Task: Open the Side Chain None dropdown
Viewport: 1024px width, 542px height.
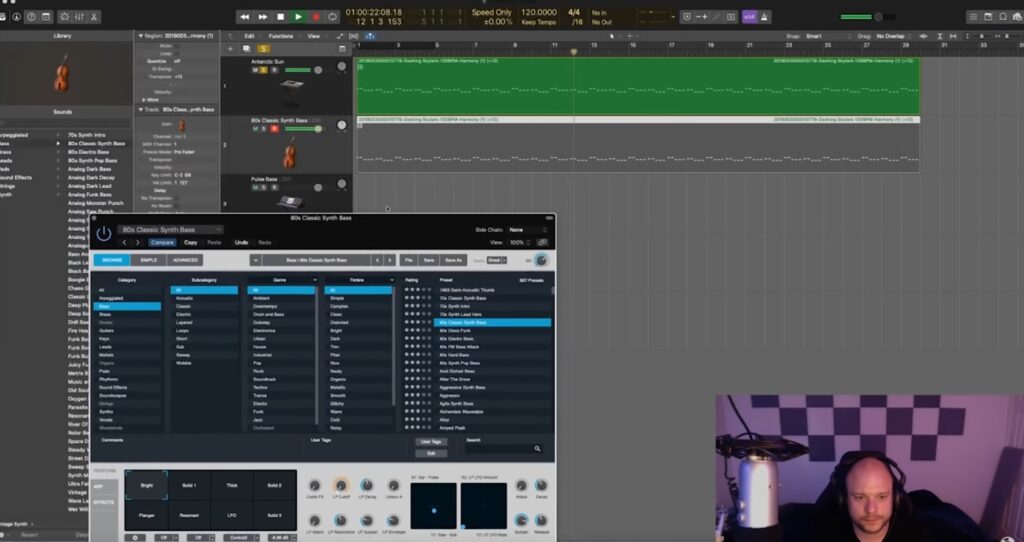Action: pos(528,230)
